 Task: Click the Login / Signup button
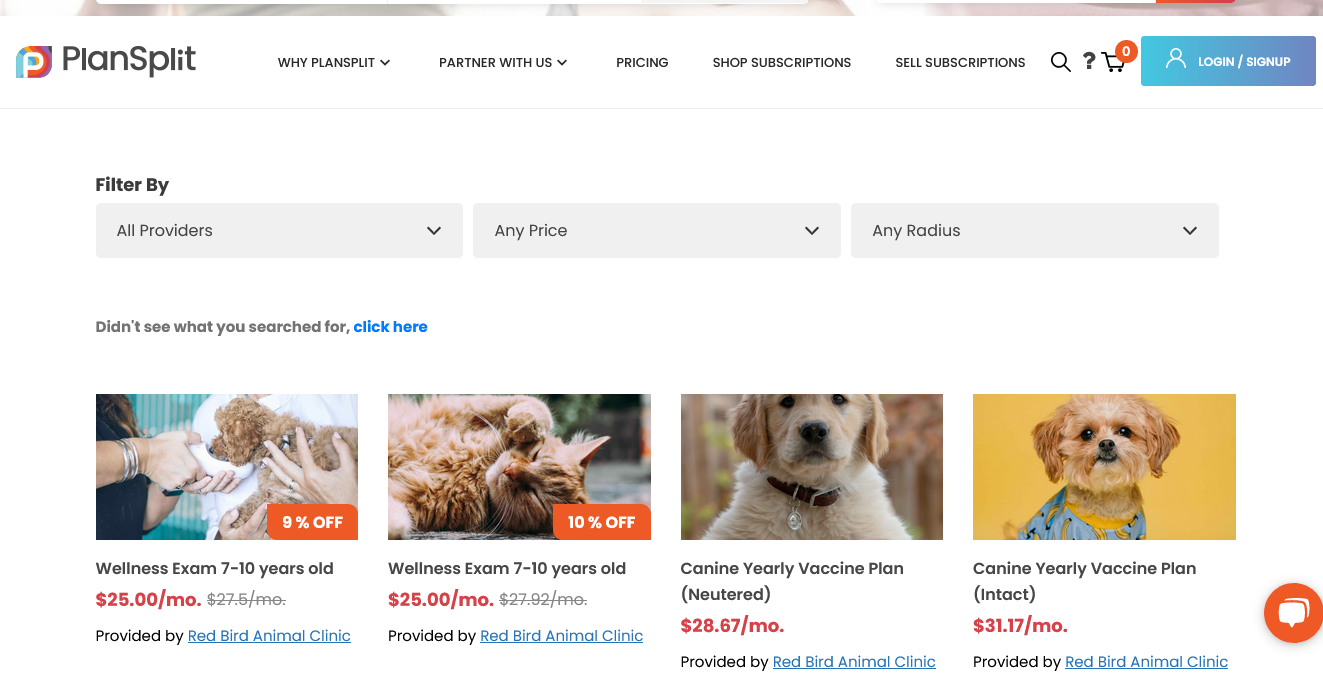tap(1228, 62)
